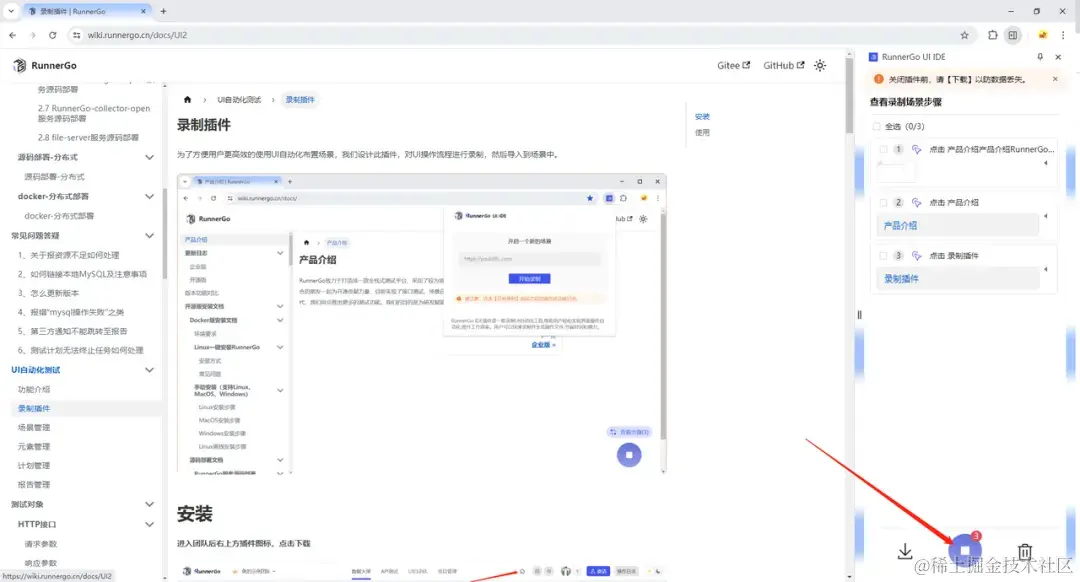This screenshot has height=582, width=1080.
Task: Click the yellow extension icon in toolbar
Action: [x=1043, y=35]
